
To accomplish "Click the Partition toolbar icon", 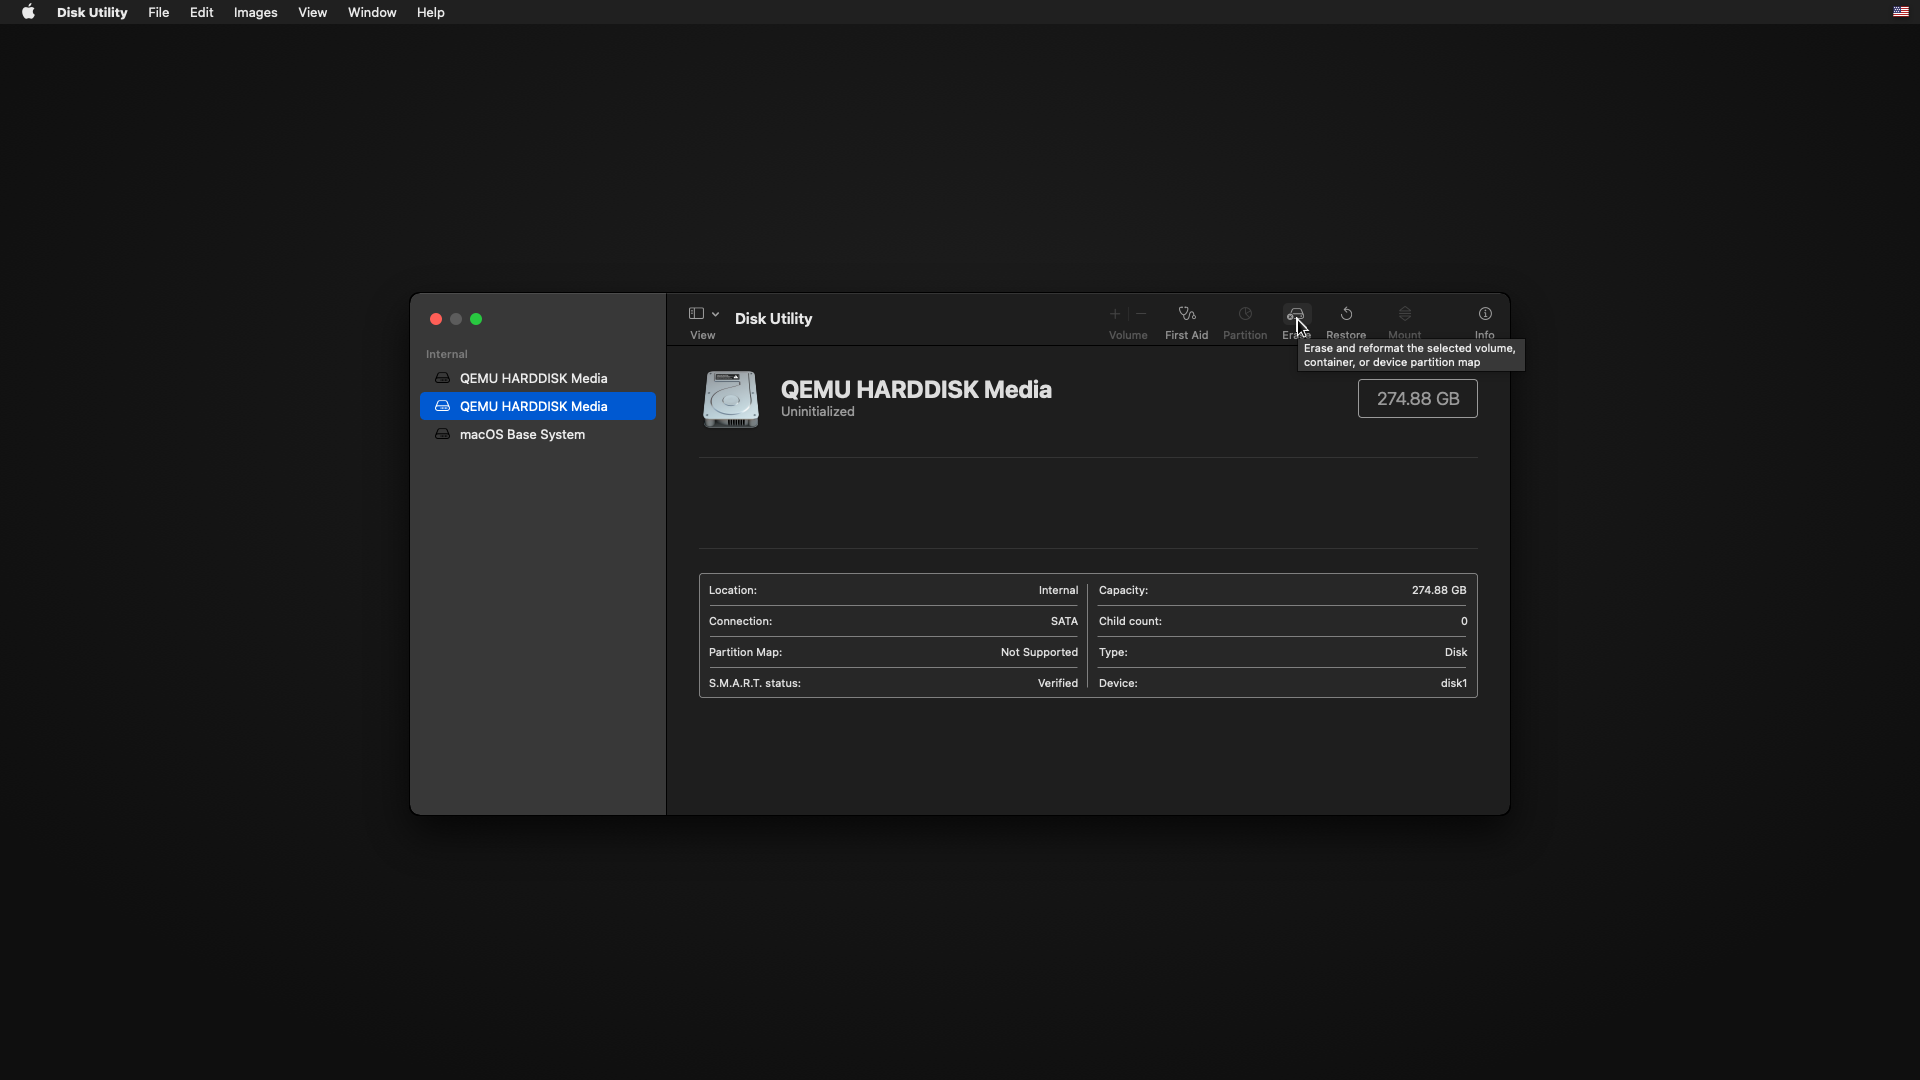I will (x=1245, y=314).
